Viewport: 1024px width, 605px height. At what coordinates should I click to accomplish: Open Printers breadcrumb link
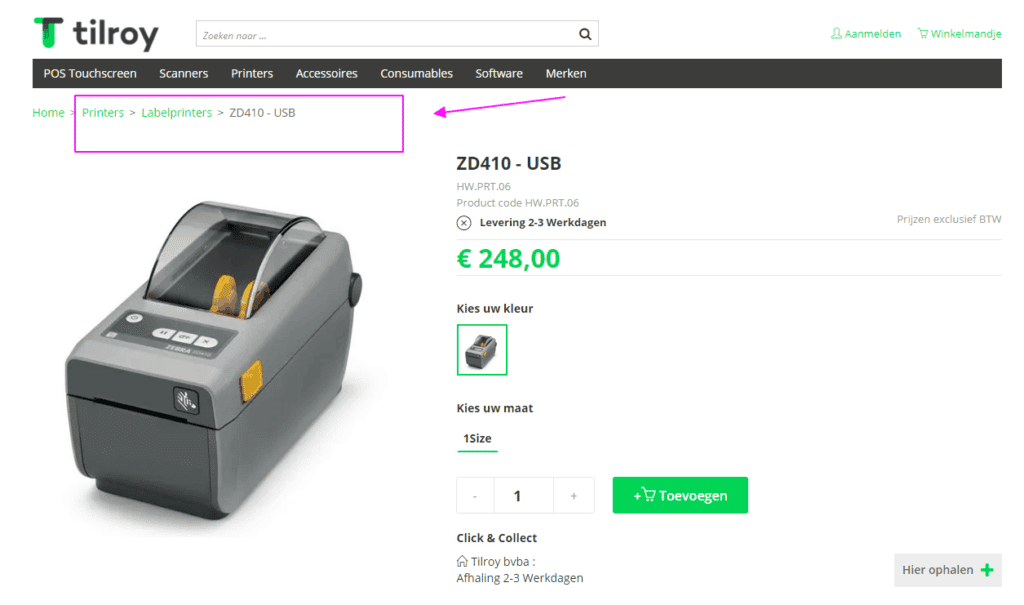coord(103,112)
